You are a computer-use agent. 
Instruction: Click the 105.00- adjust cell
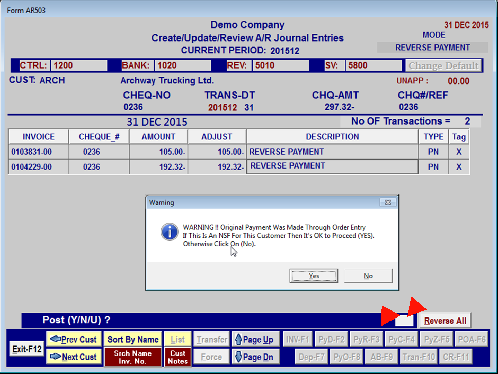point(217,152)
